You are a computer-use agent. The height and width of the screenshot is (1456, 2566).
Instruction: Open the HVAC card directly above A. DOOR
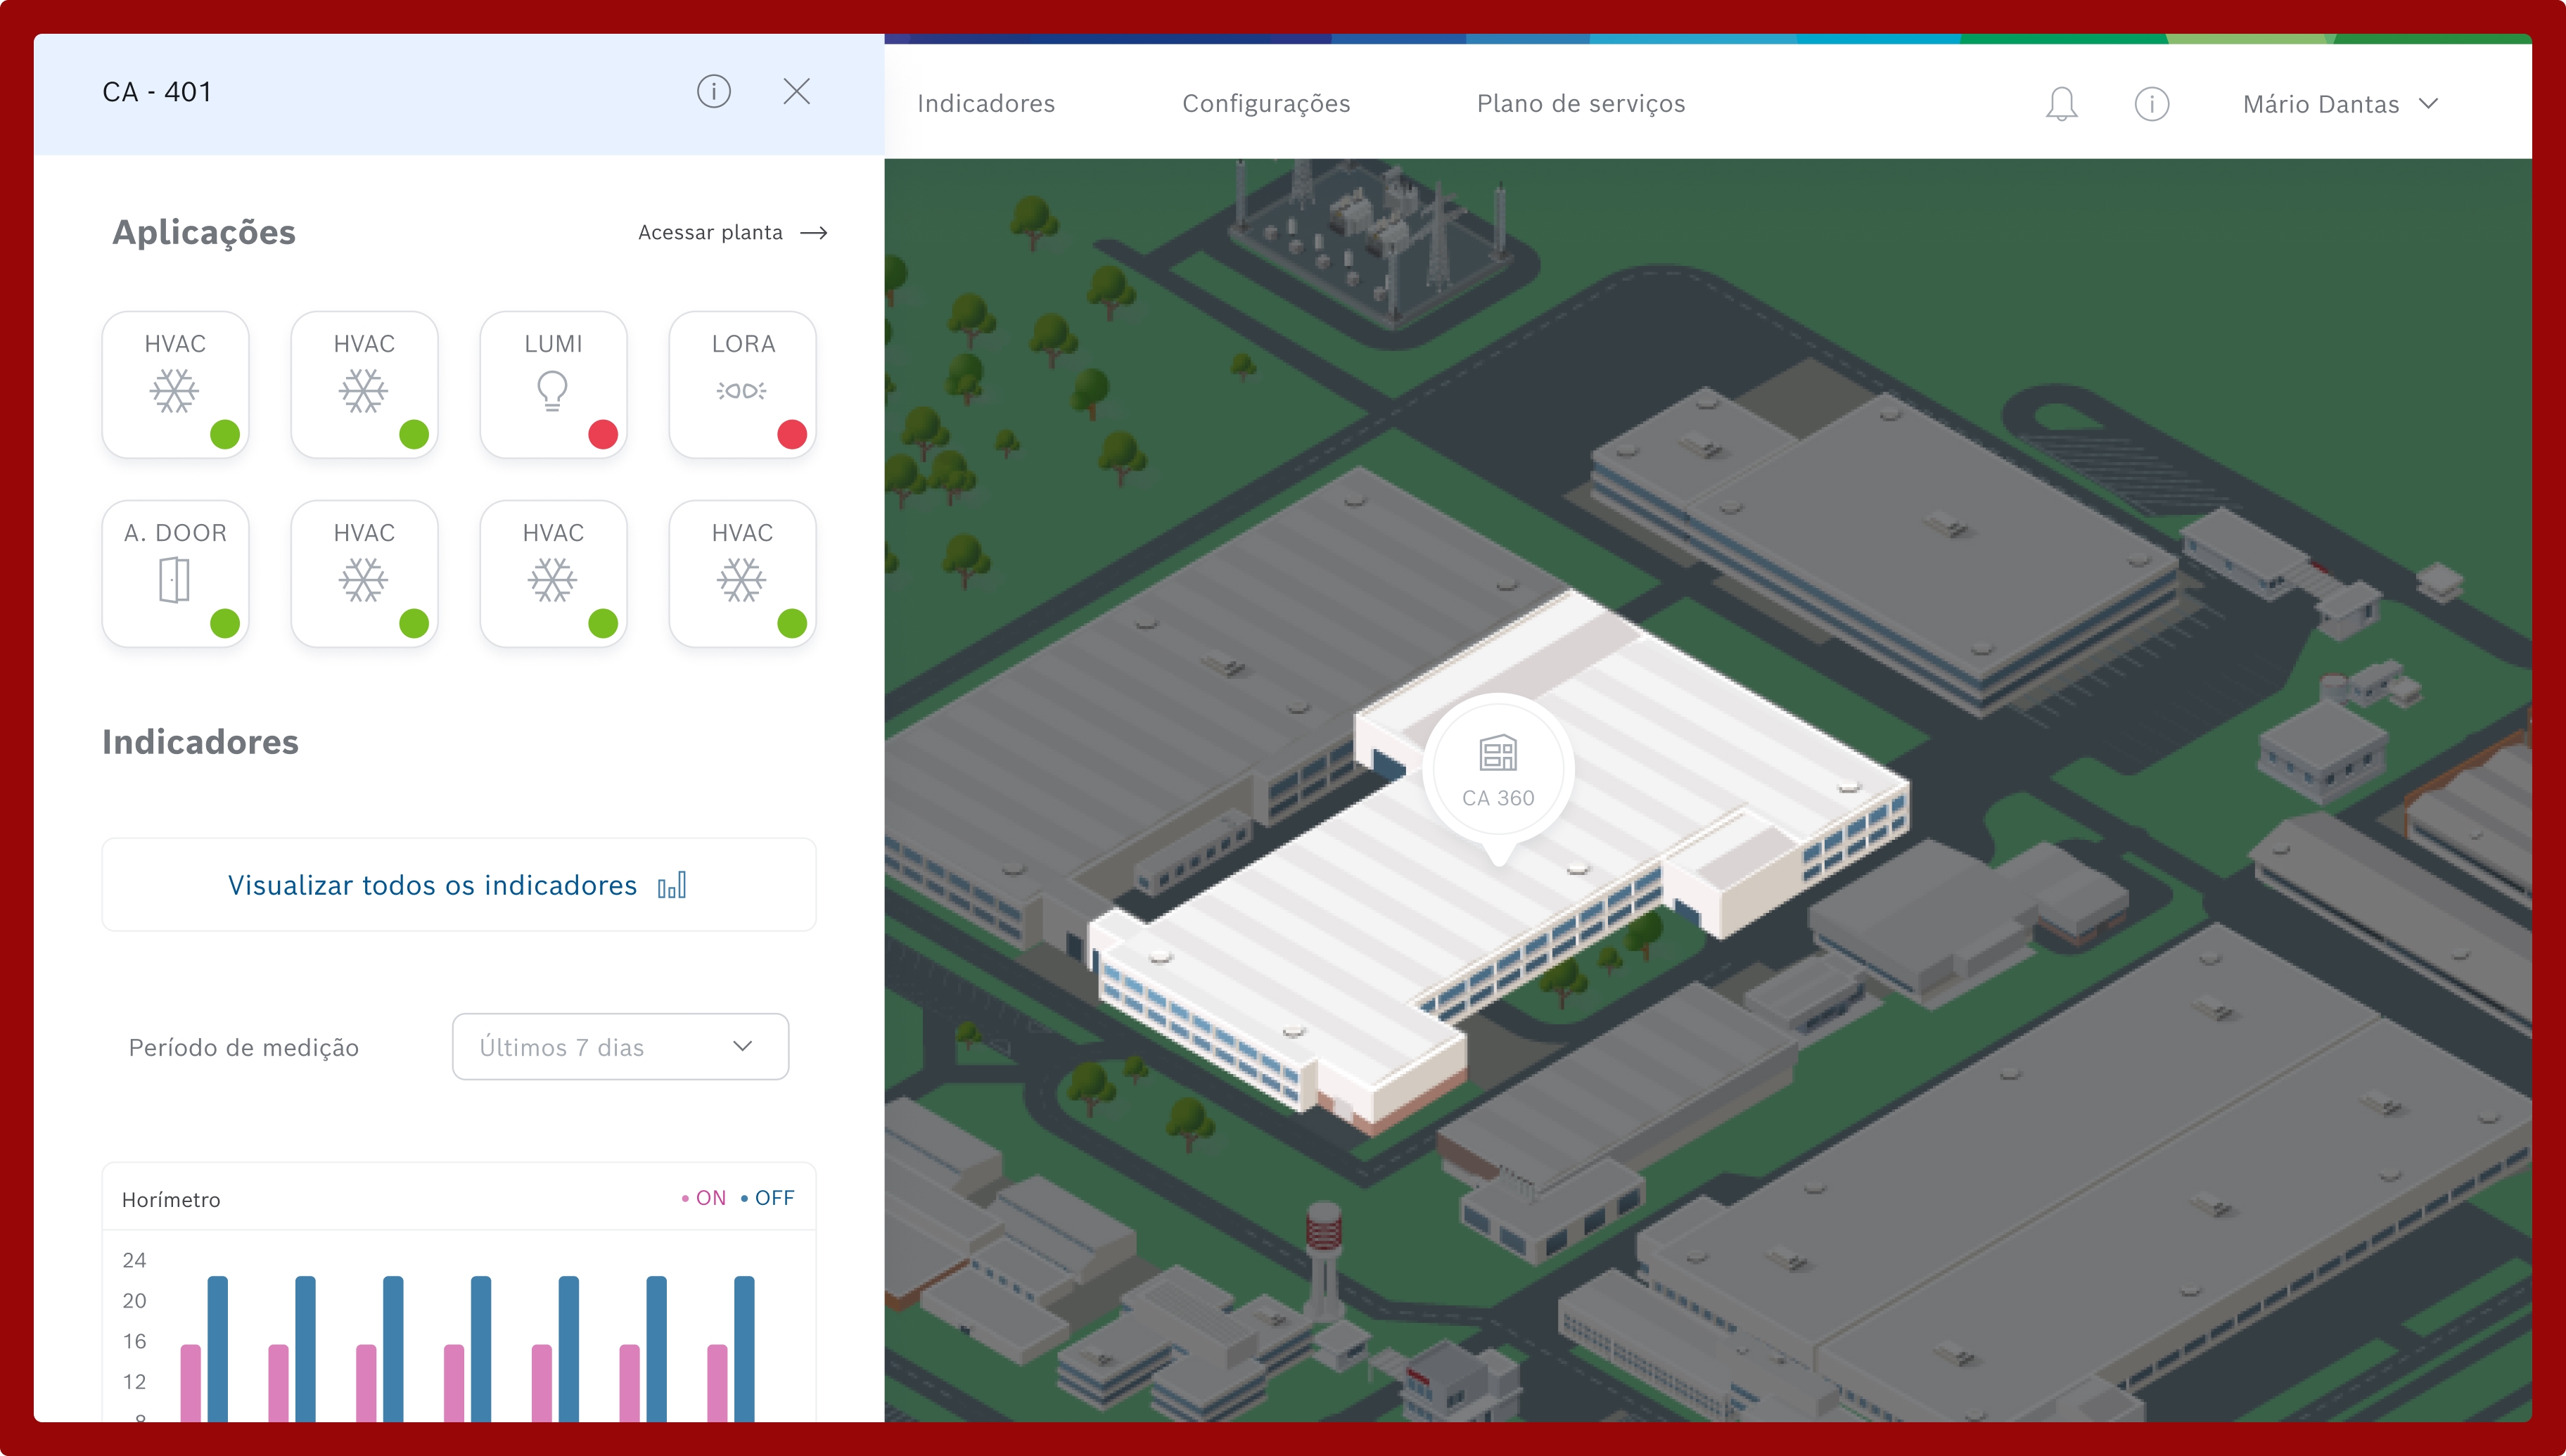point(175,385)
